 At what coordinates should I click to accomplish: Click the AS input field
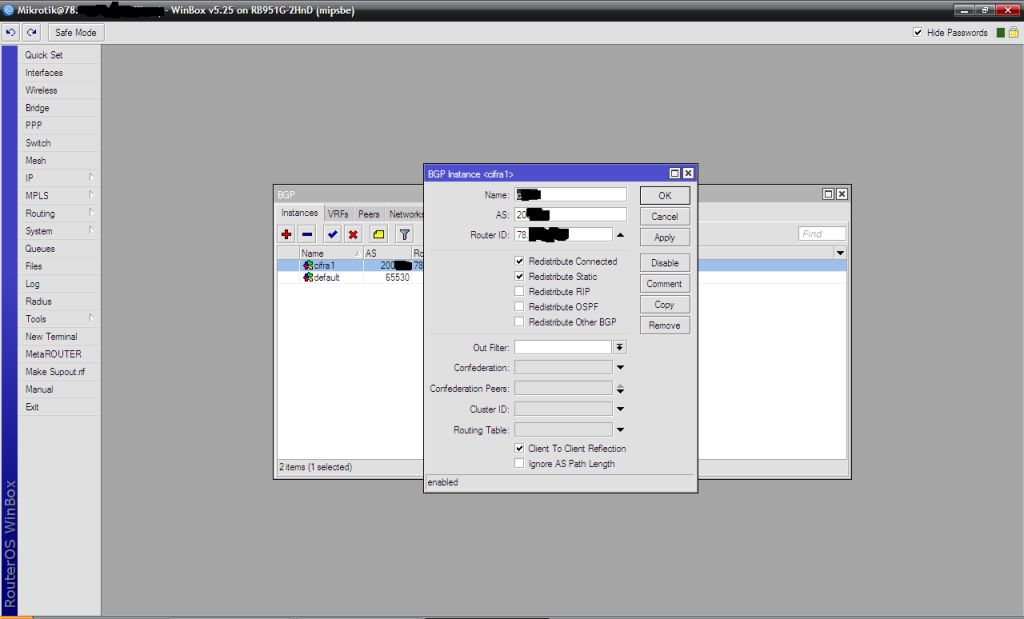coord(570,214)
